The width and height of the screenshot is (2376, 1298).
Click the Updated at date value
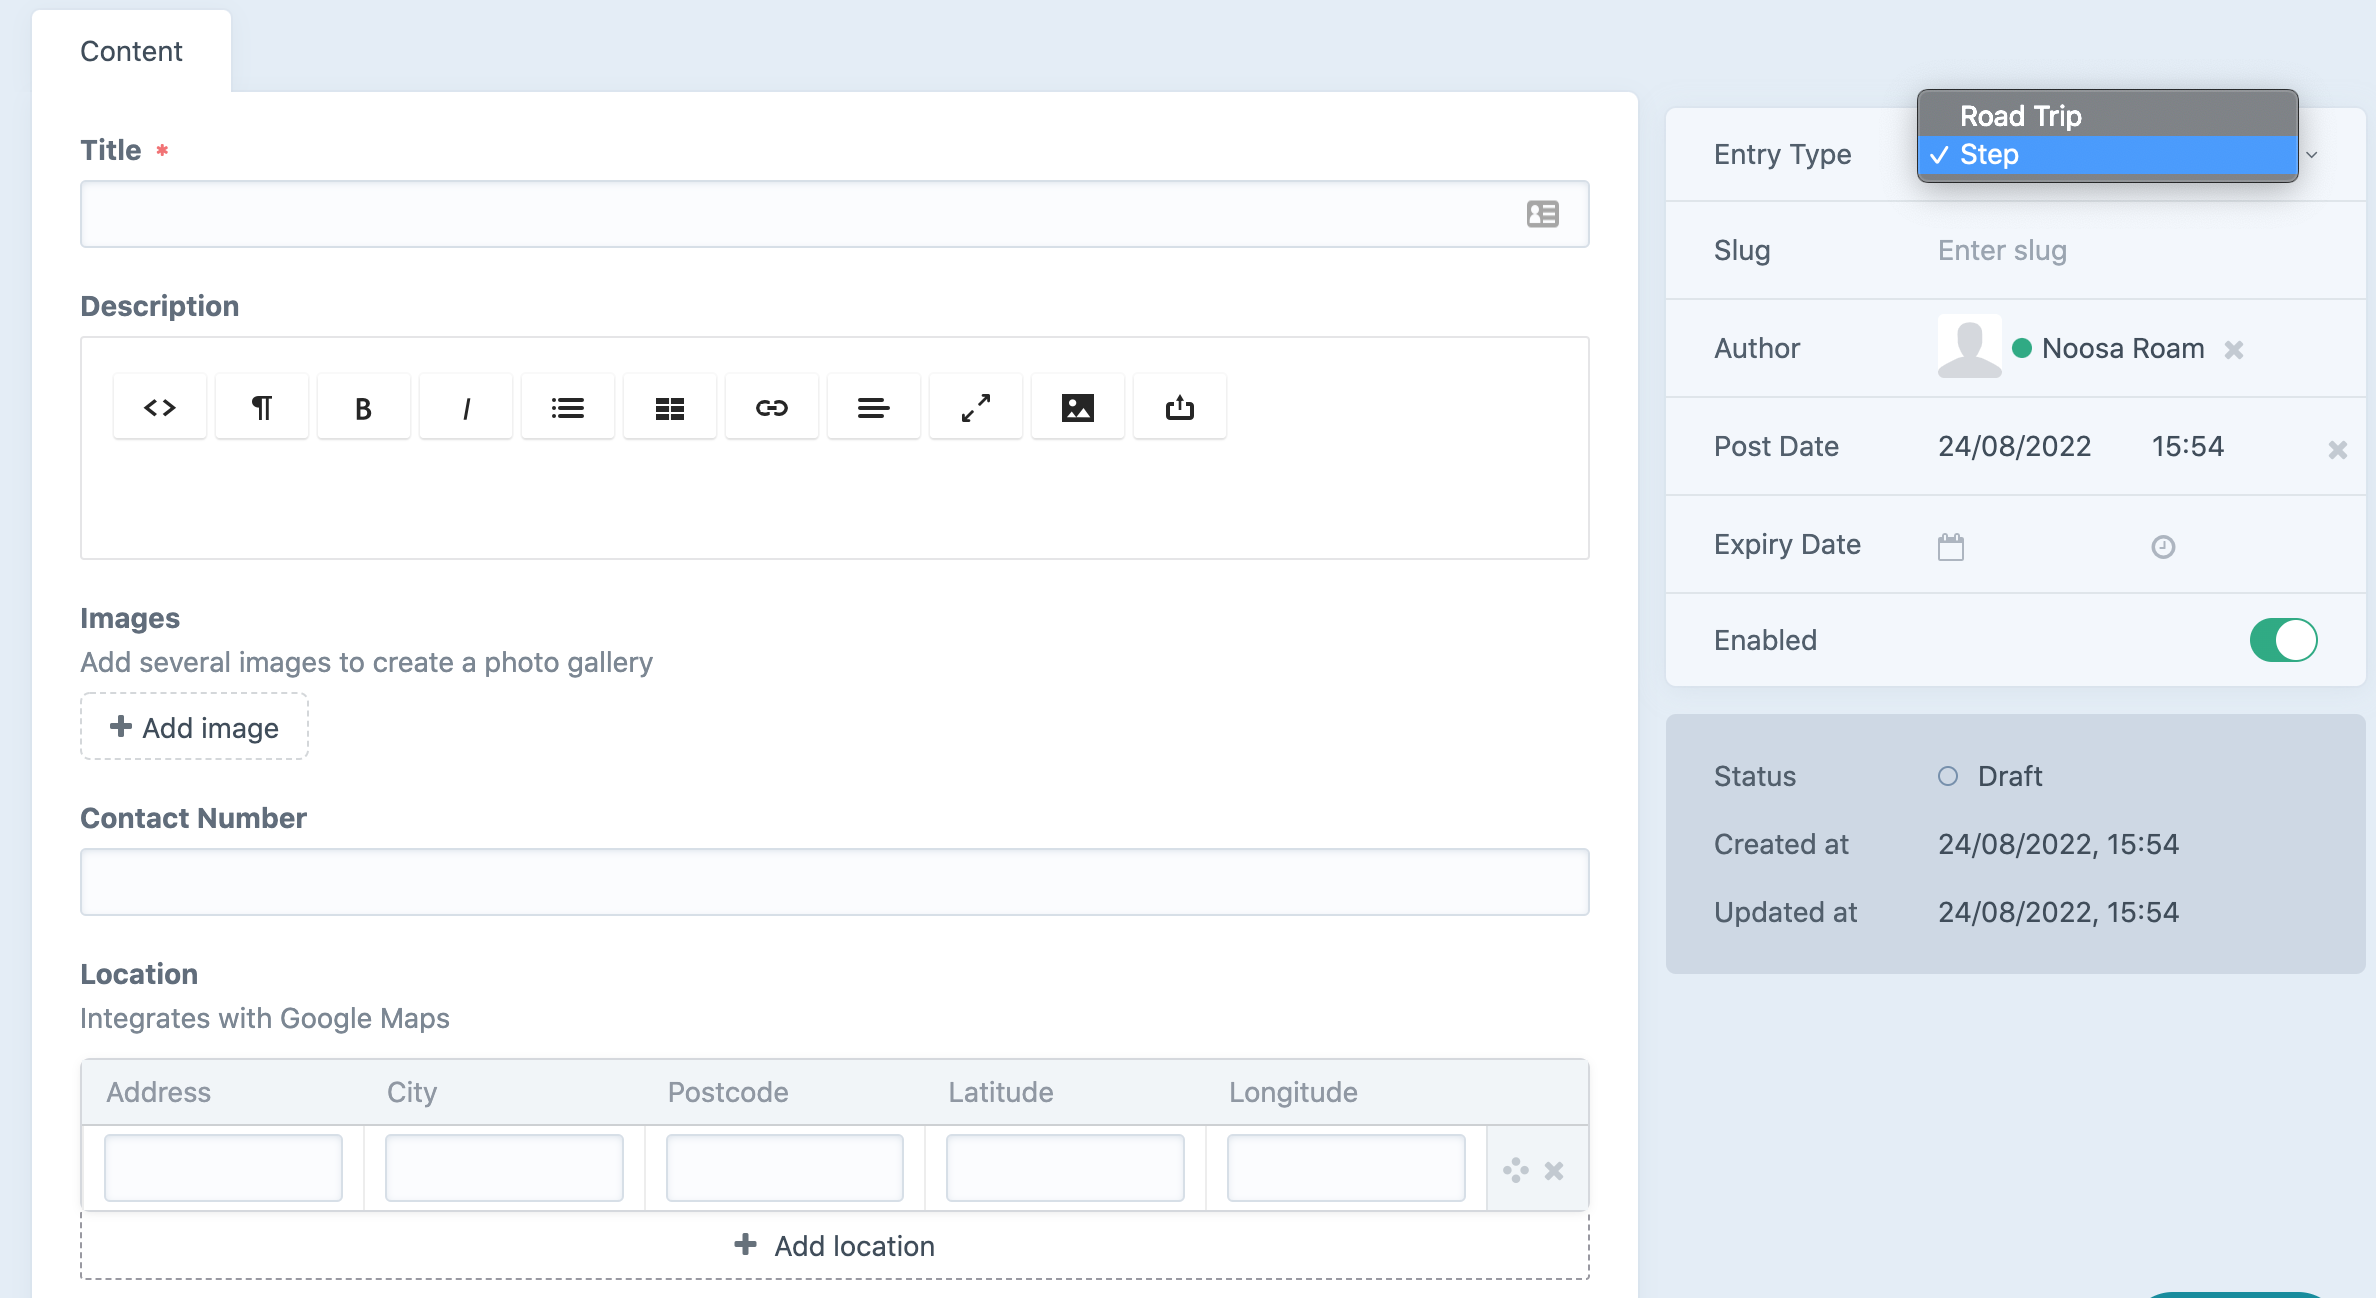(2058, 912)
